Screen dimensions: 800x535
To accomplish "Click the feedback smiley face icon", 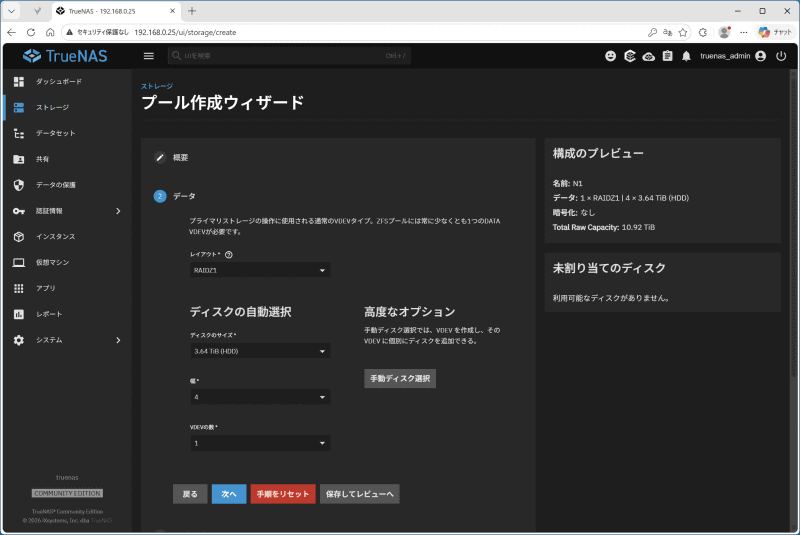I will [x=610, y=56].
